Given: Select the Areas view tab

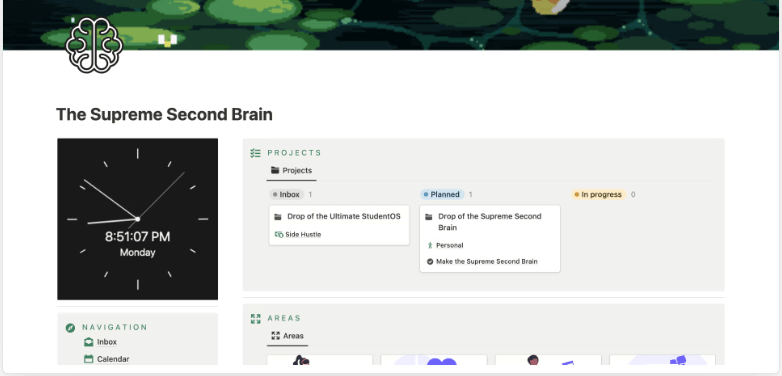Looking at the screenshot, I should 287,336.
